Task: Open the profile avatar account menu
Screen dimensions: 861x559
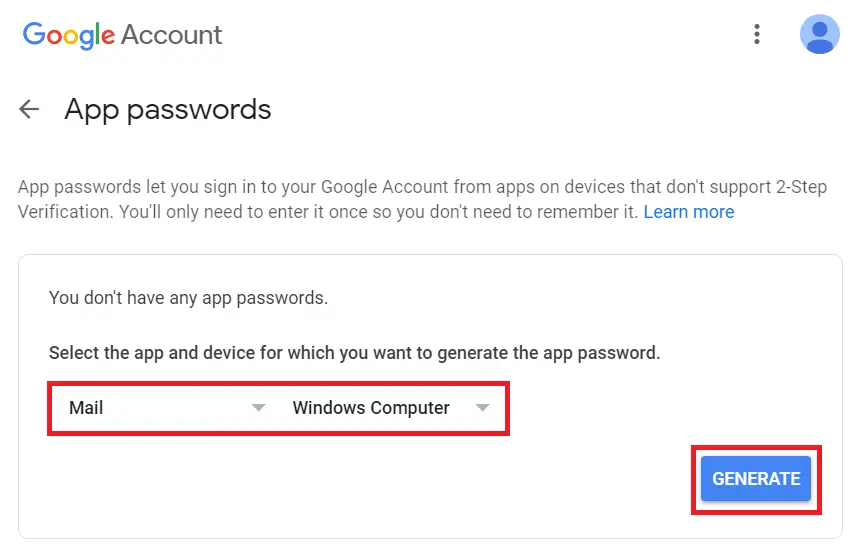Action: coord(819,34)
